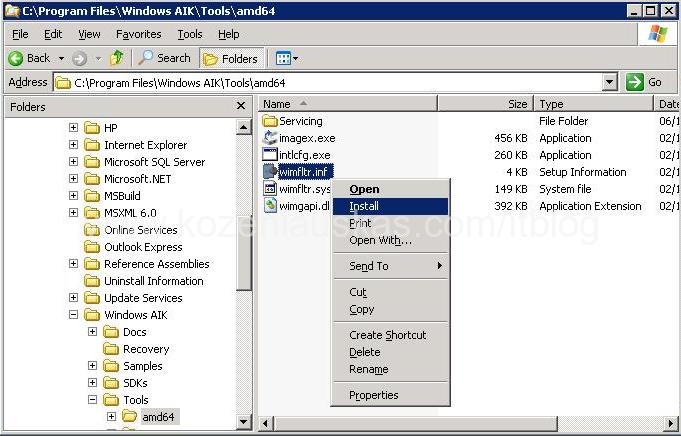Expand the HP folder node
The image size is (681, 436).
[73, 127]
